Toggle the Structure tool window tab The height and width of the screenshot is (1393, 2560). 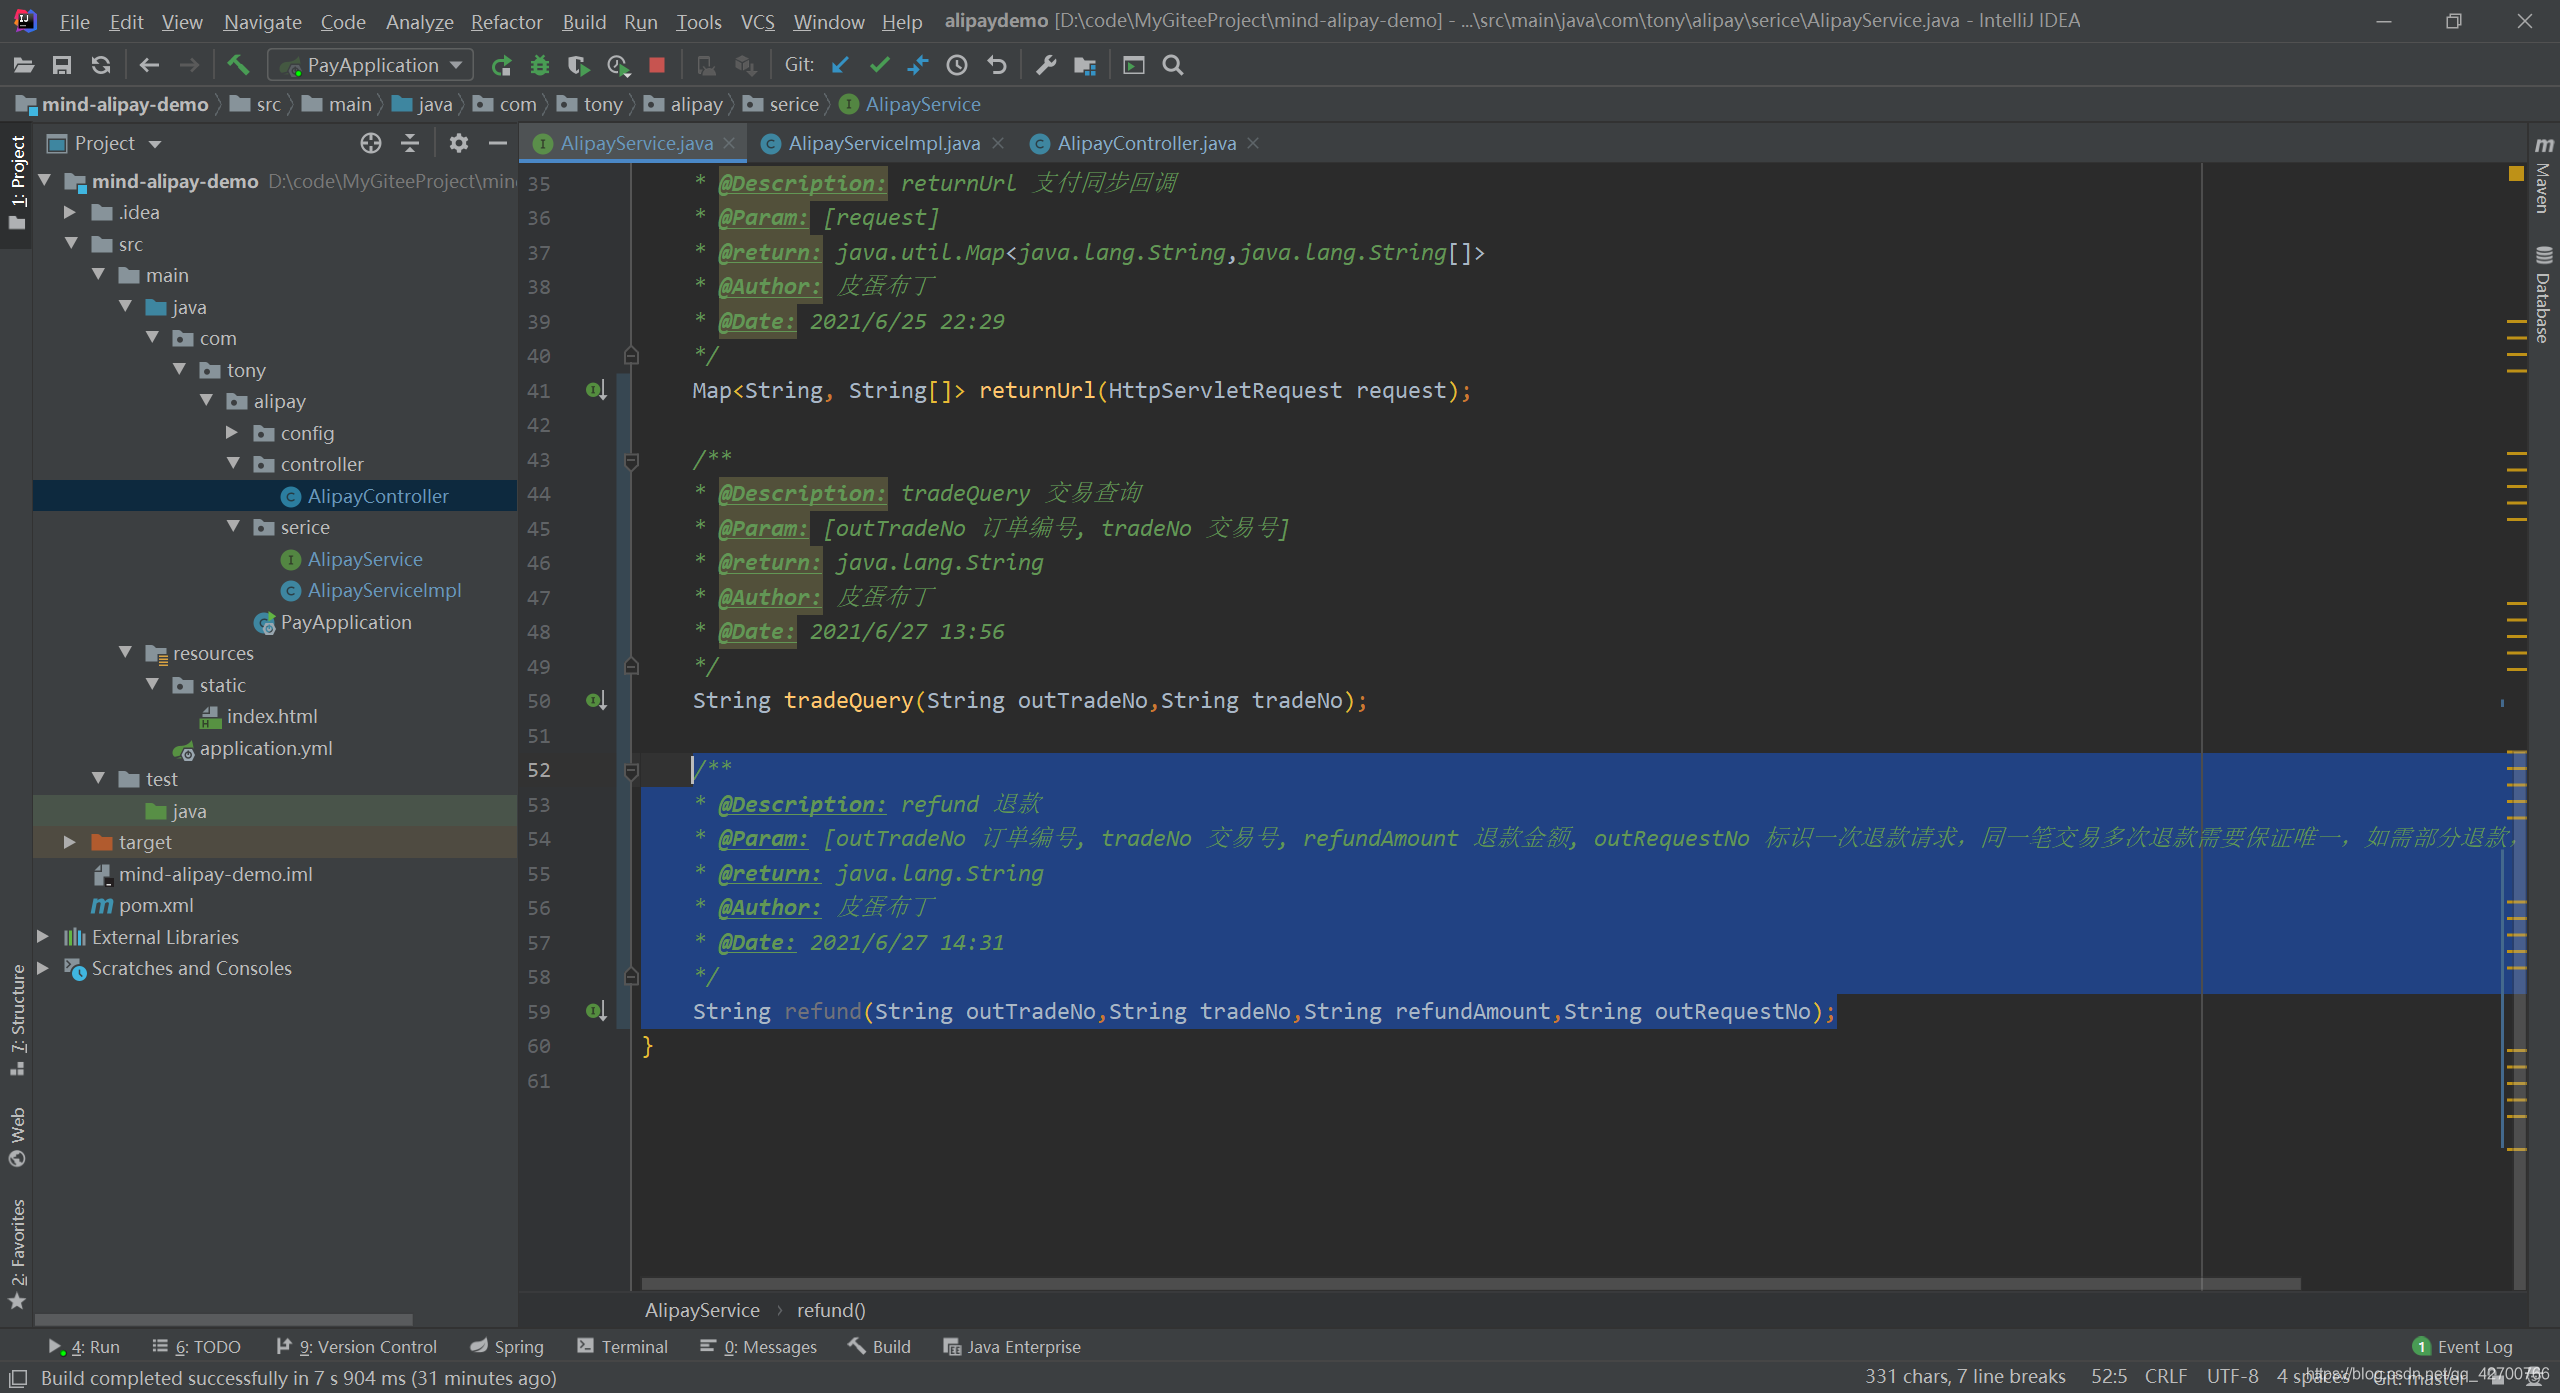click(17, 1018)
